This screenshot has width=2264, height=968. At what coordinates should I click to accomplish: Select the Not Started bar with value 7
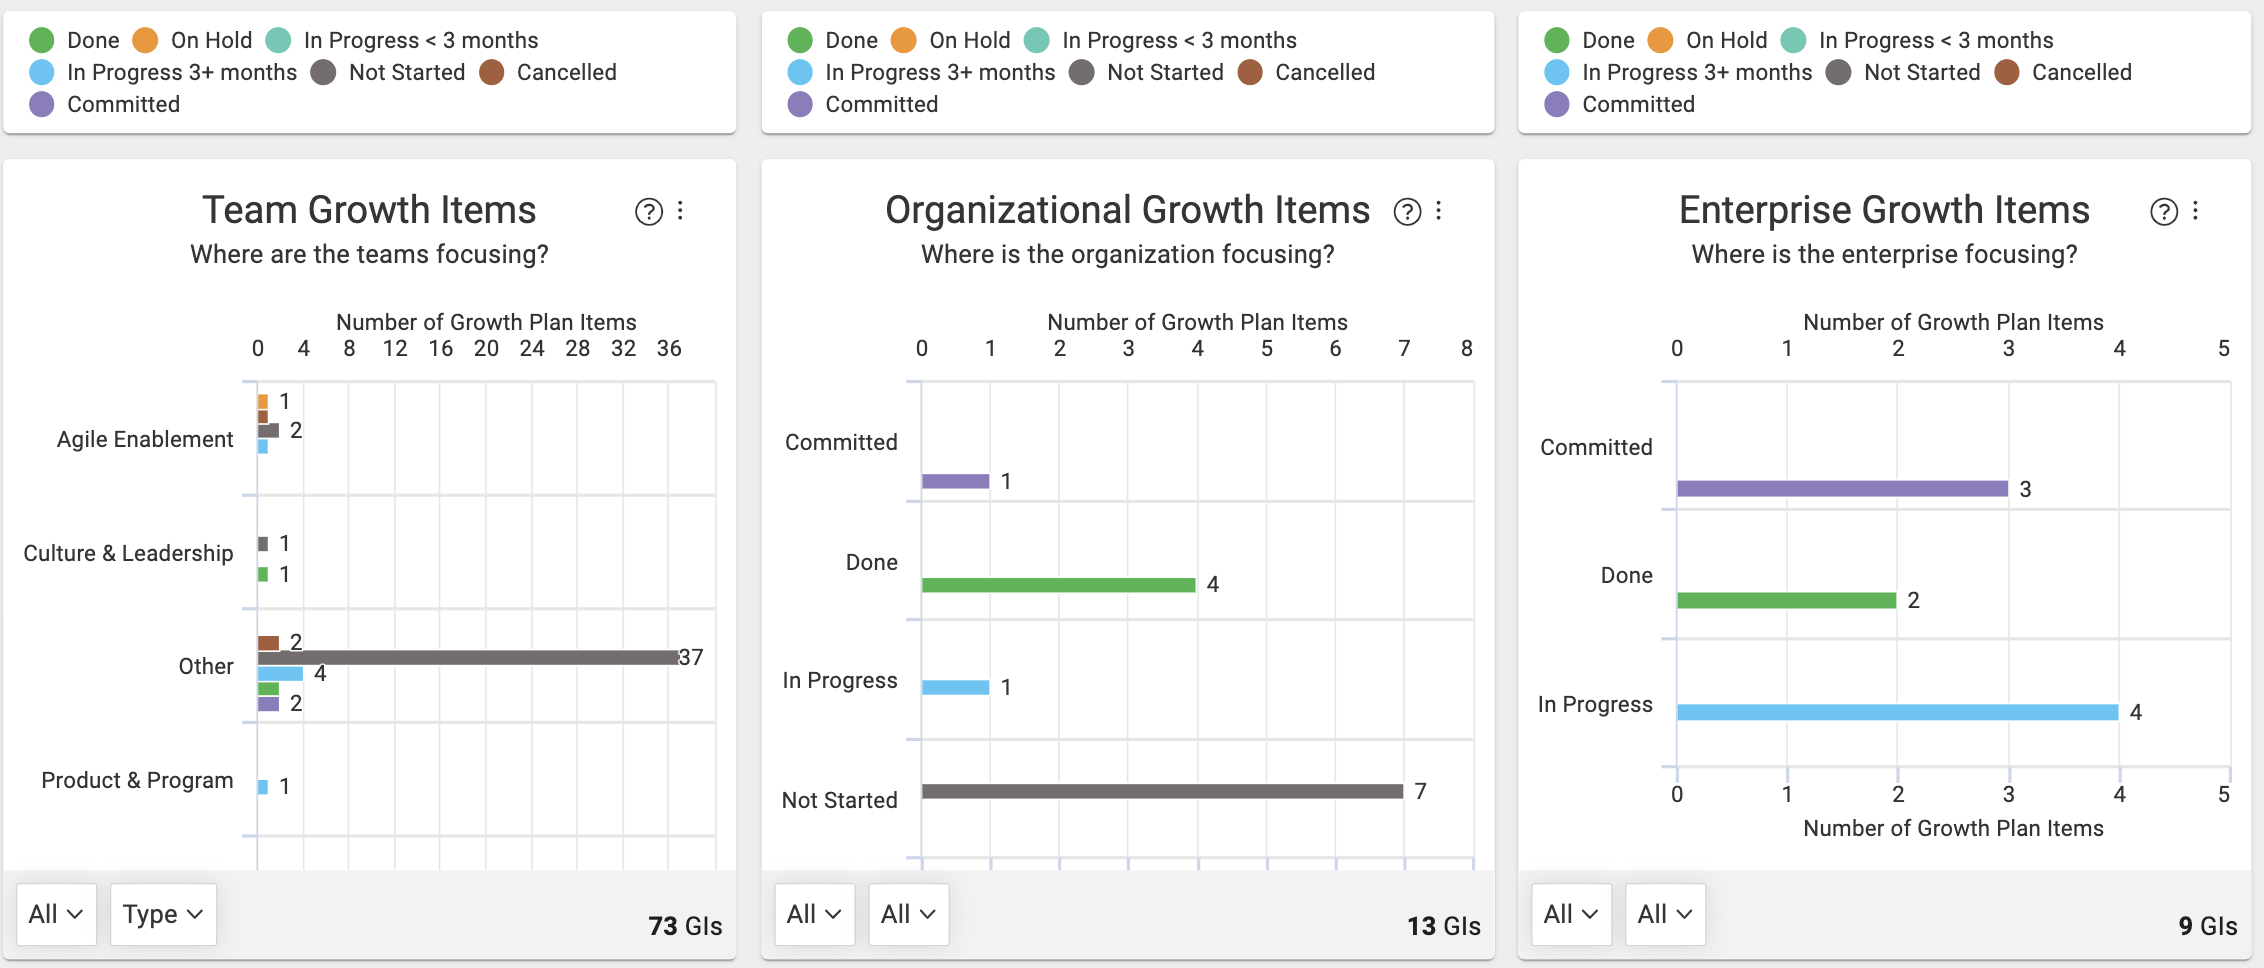click(x=1162, y=791)
